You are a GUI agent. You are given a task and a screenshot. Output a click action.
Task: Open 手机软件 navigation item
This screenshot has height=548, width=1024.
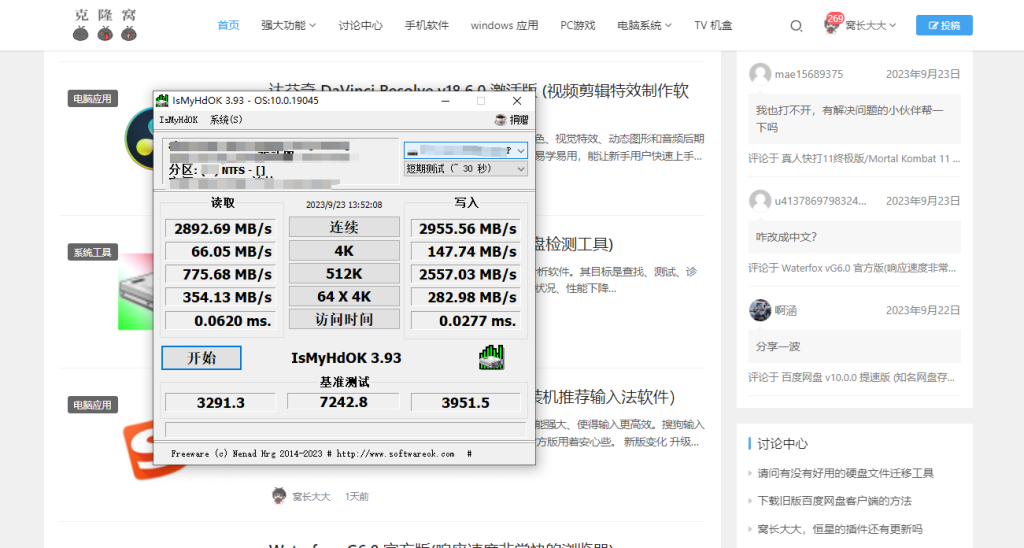point(426,25)
